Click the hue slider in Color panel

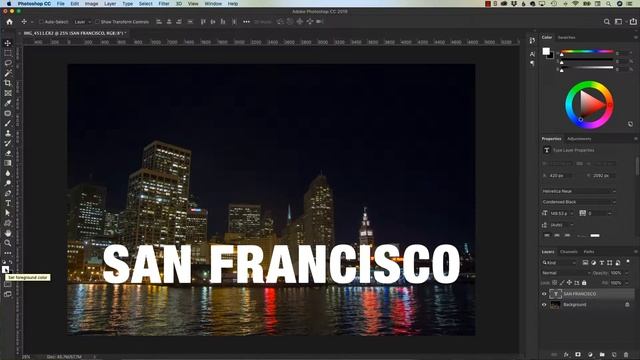tap(587, 51)
